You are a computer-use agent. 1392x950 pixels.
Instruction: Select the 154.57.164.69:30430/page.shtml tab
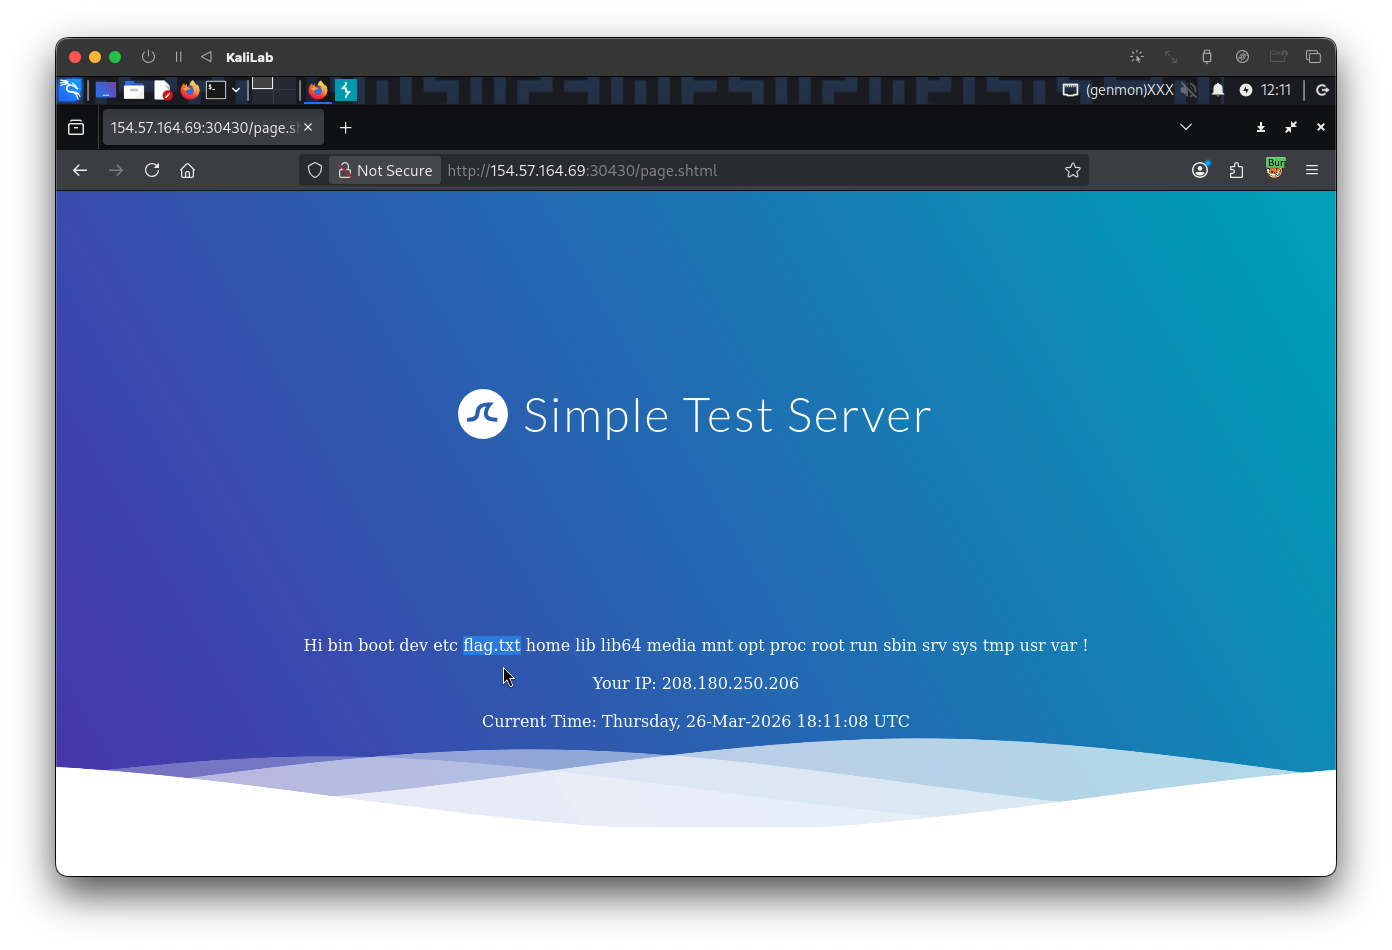pyautogui.click(x=203, y=128)
